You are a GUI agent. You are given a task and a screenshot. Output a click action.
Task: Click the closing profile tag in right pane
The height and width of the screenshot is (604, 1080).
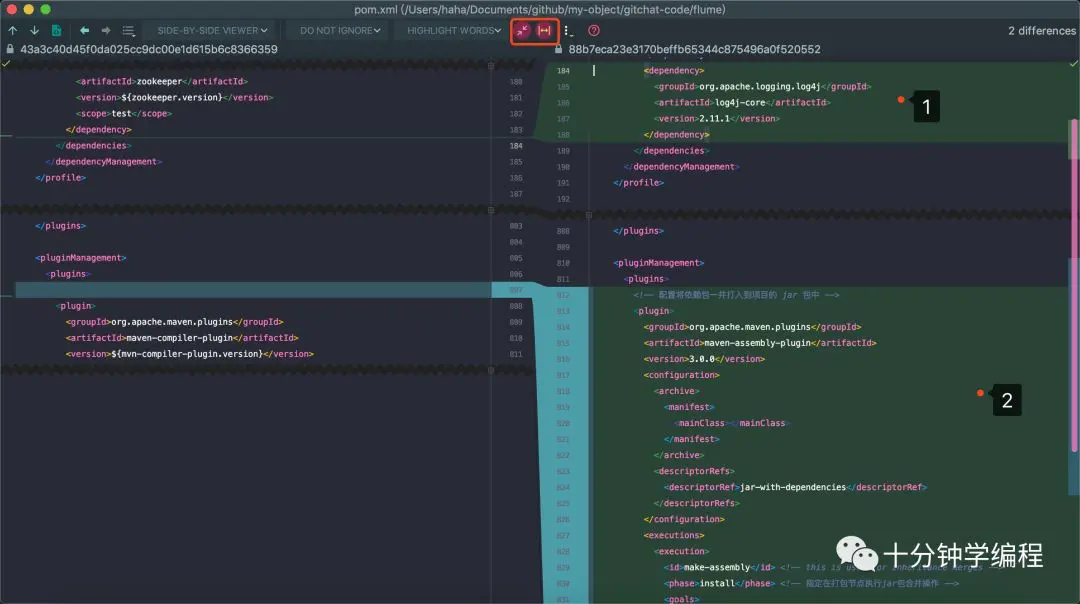coord(638,183)
